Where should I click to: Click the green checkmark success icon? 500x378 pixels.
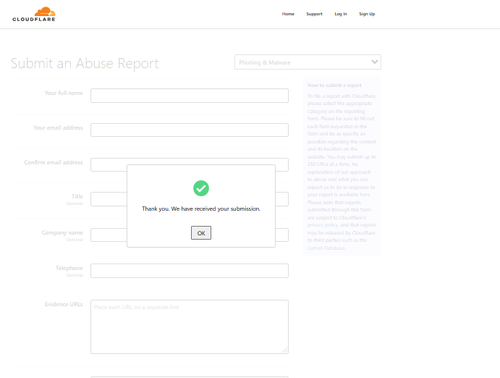[x=201, y=188]
